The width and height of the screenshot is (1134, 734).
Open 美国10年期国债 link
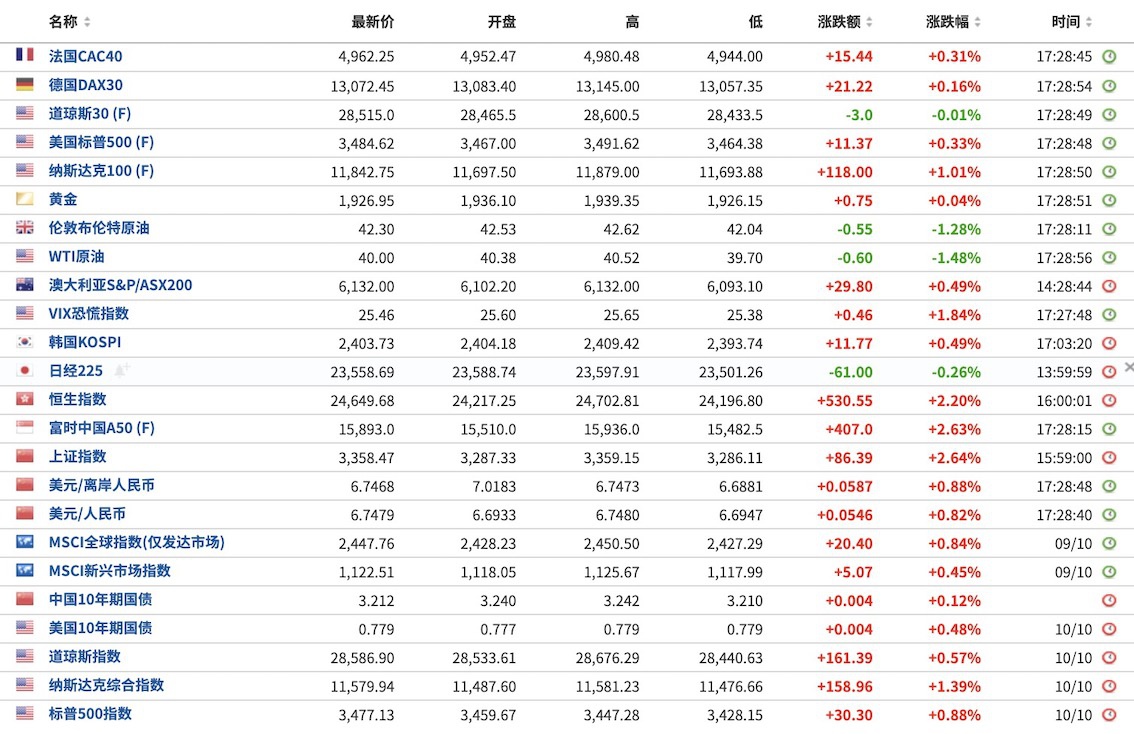point(101,628)
